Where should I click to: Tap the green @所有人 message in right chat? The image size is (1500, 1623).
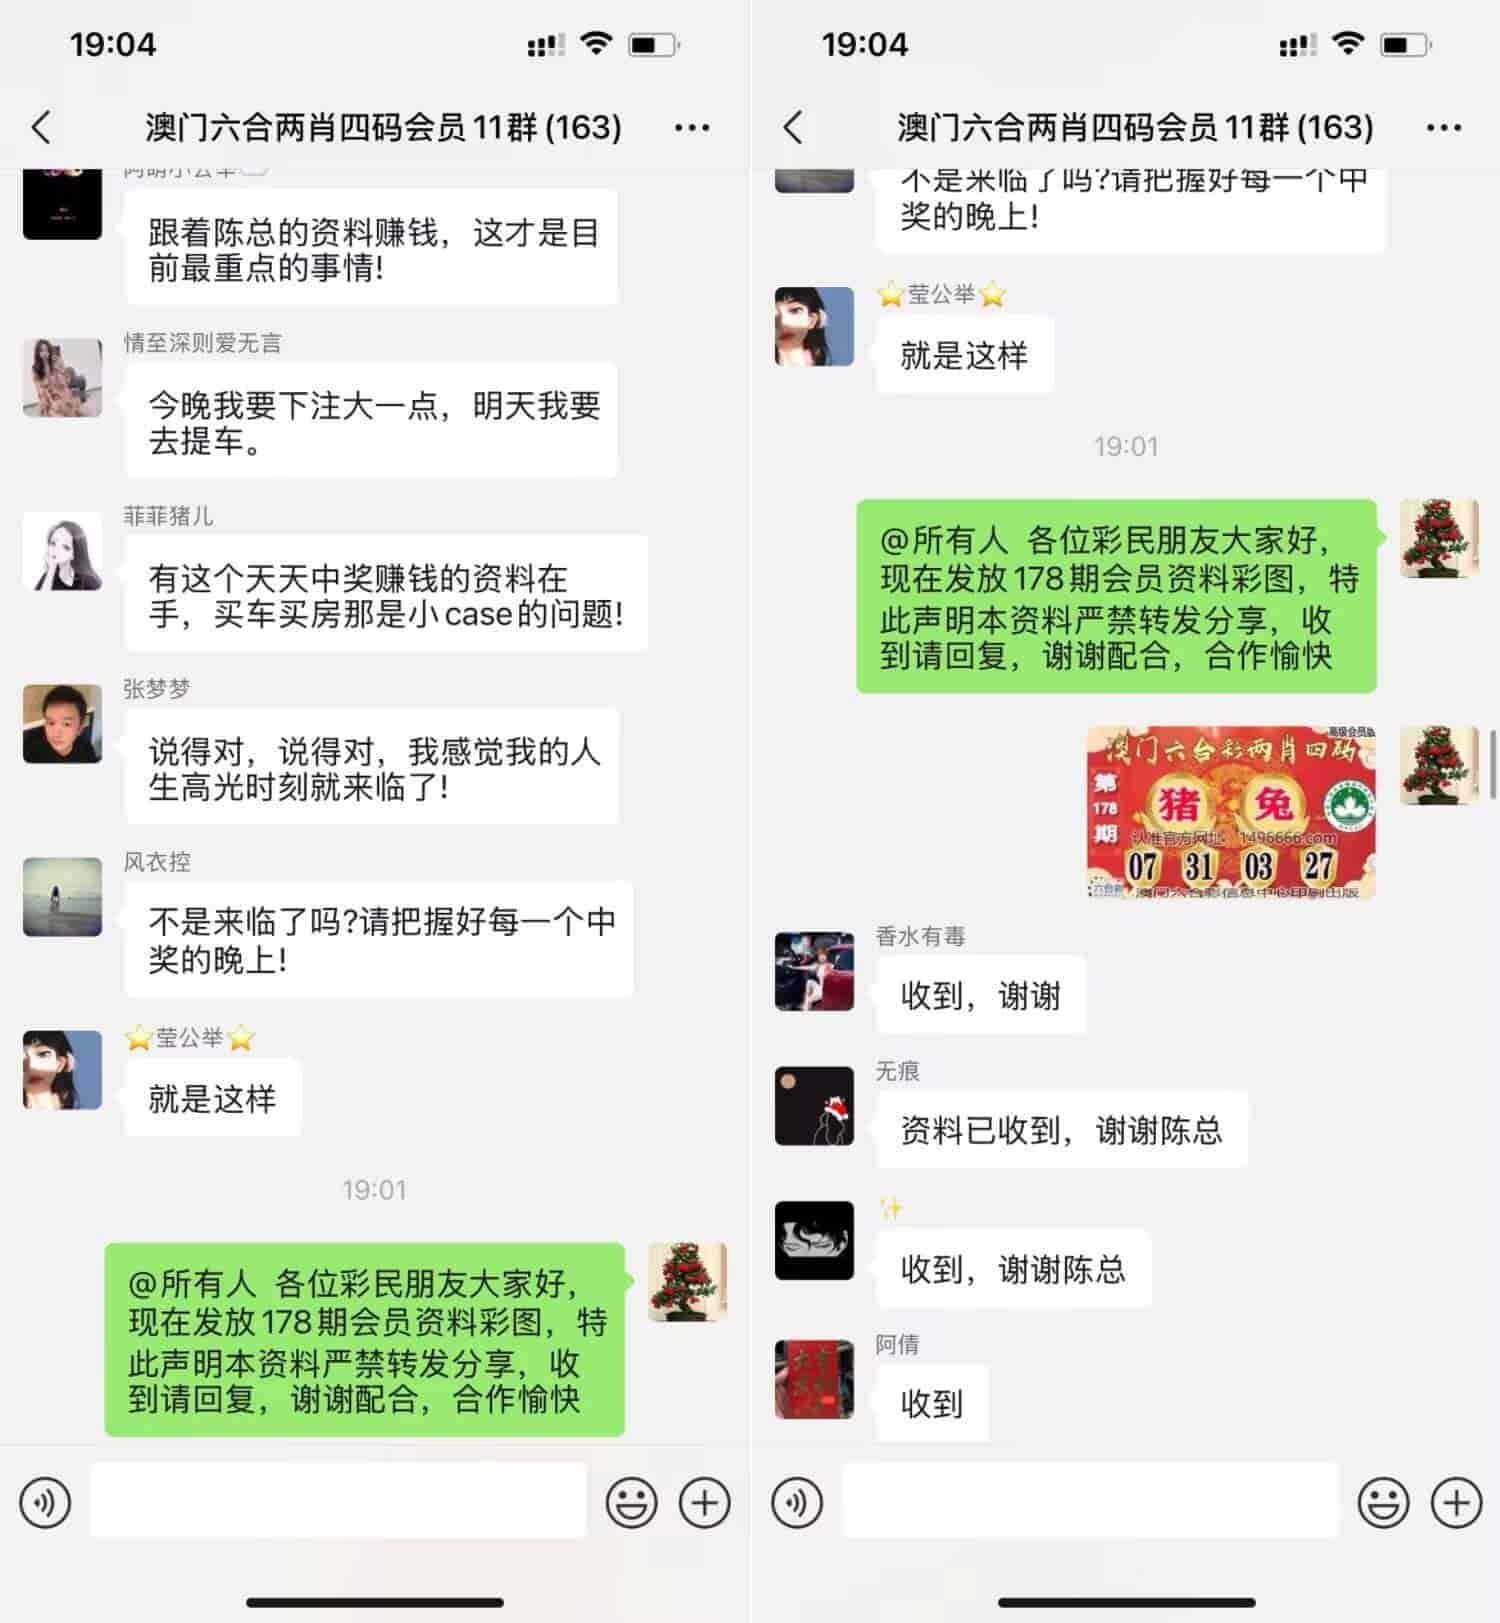tap(1116, 597)
